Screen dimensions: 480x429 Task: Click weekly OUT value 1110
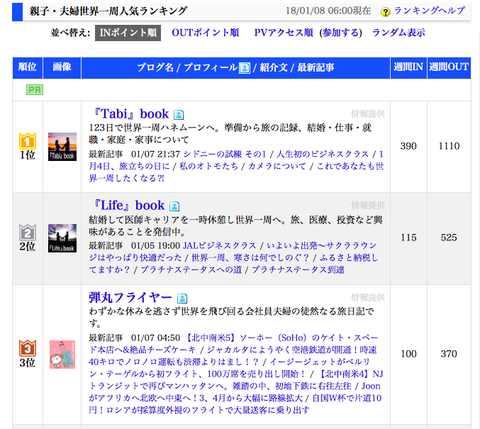pos(449,146)
